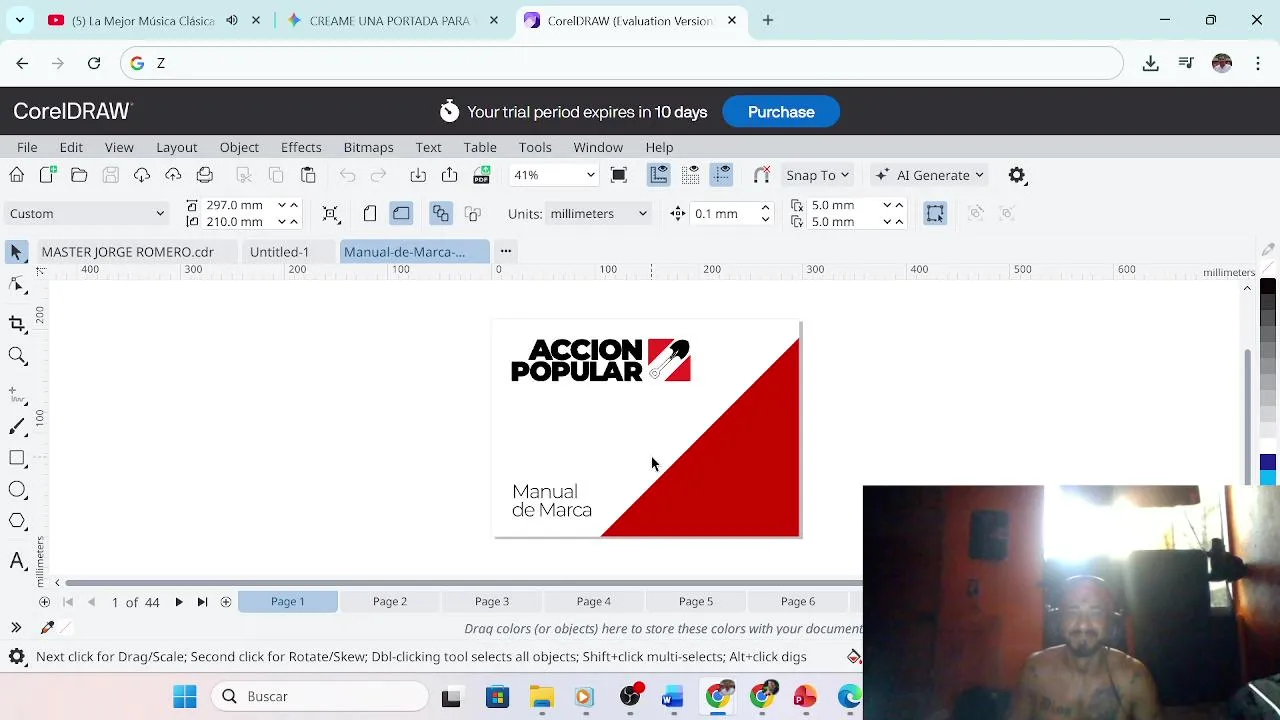Image resolution: width=1280 pixels, height=720 pixels.
Task: Open the Units millimeters dropdown
Action: coord(599,213)
